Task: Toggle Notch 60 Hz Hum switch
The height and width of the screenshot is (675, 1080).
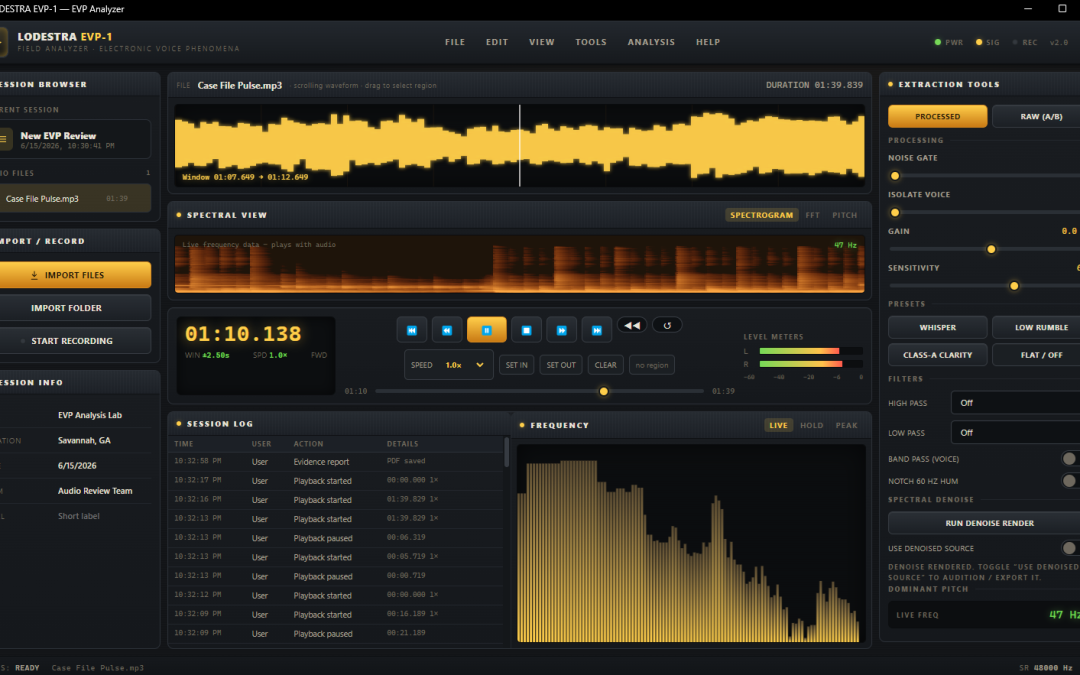Action: coord(1070,481)
